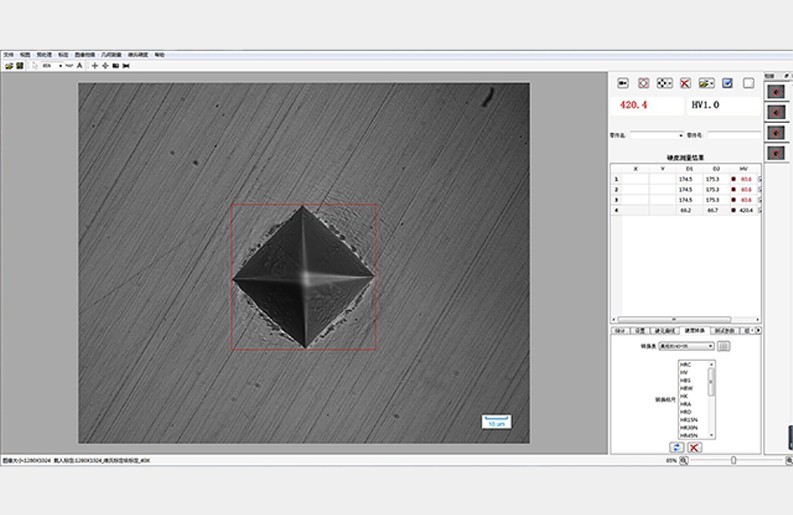The width and height of the screenshot is (793, 515).
Task: Click the hardness scale list scrollbar thumb
Action: (712, 381)
